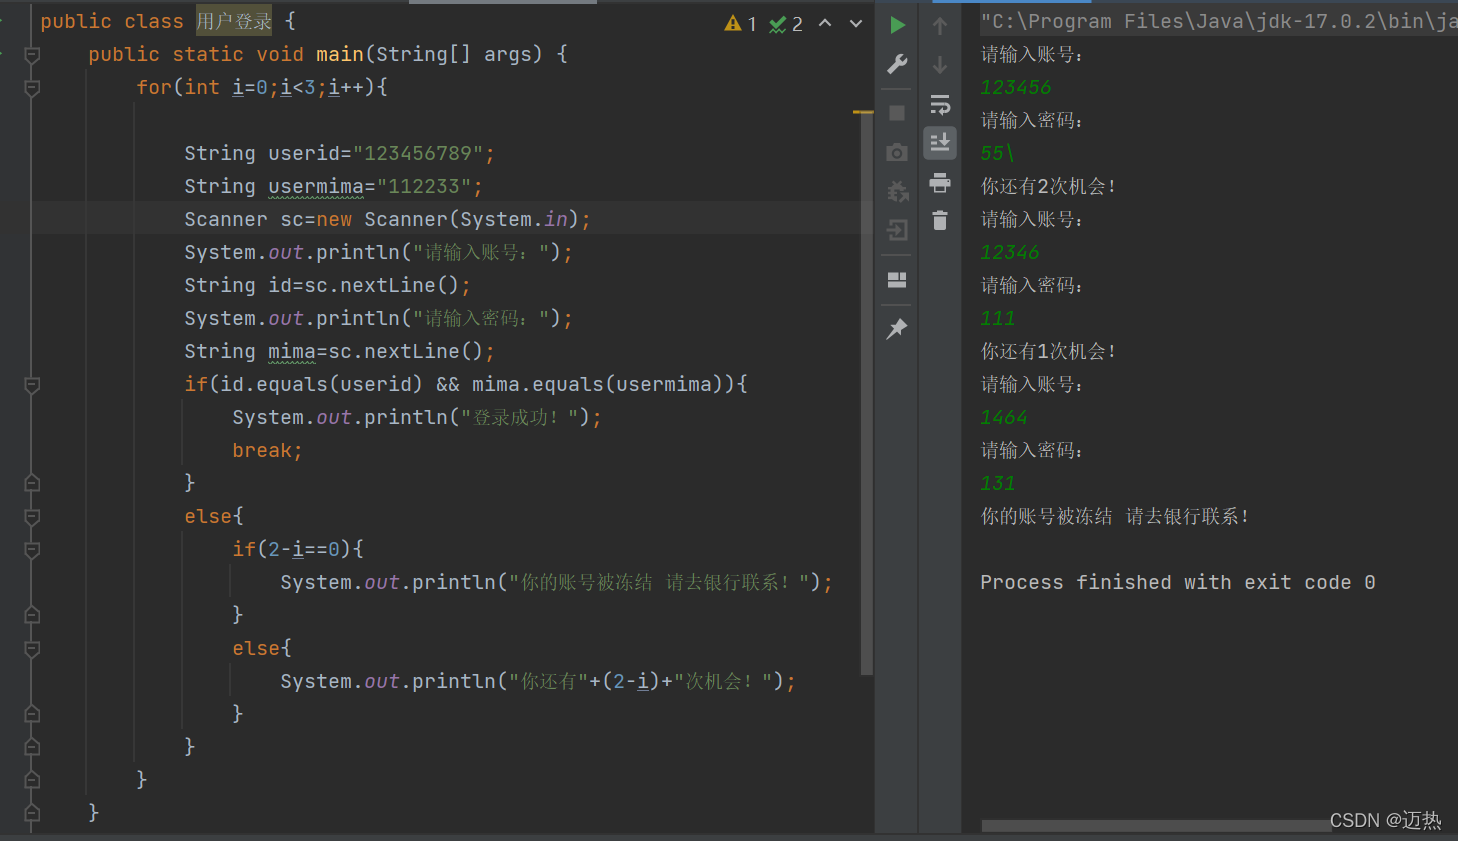Click the Exit icon in Run toolbar
Image resolution: width=1458 pixels, height=841 pixels.
(897, 230)
